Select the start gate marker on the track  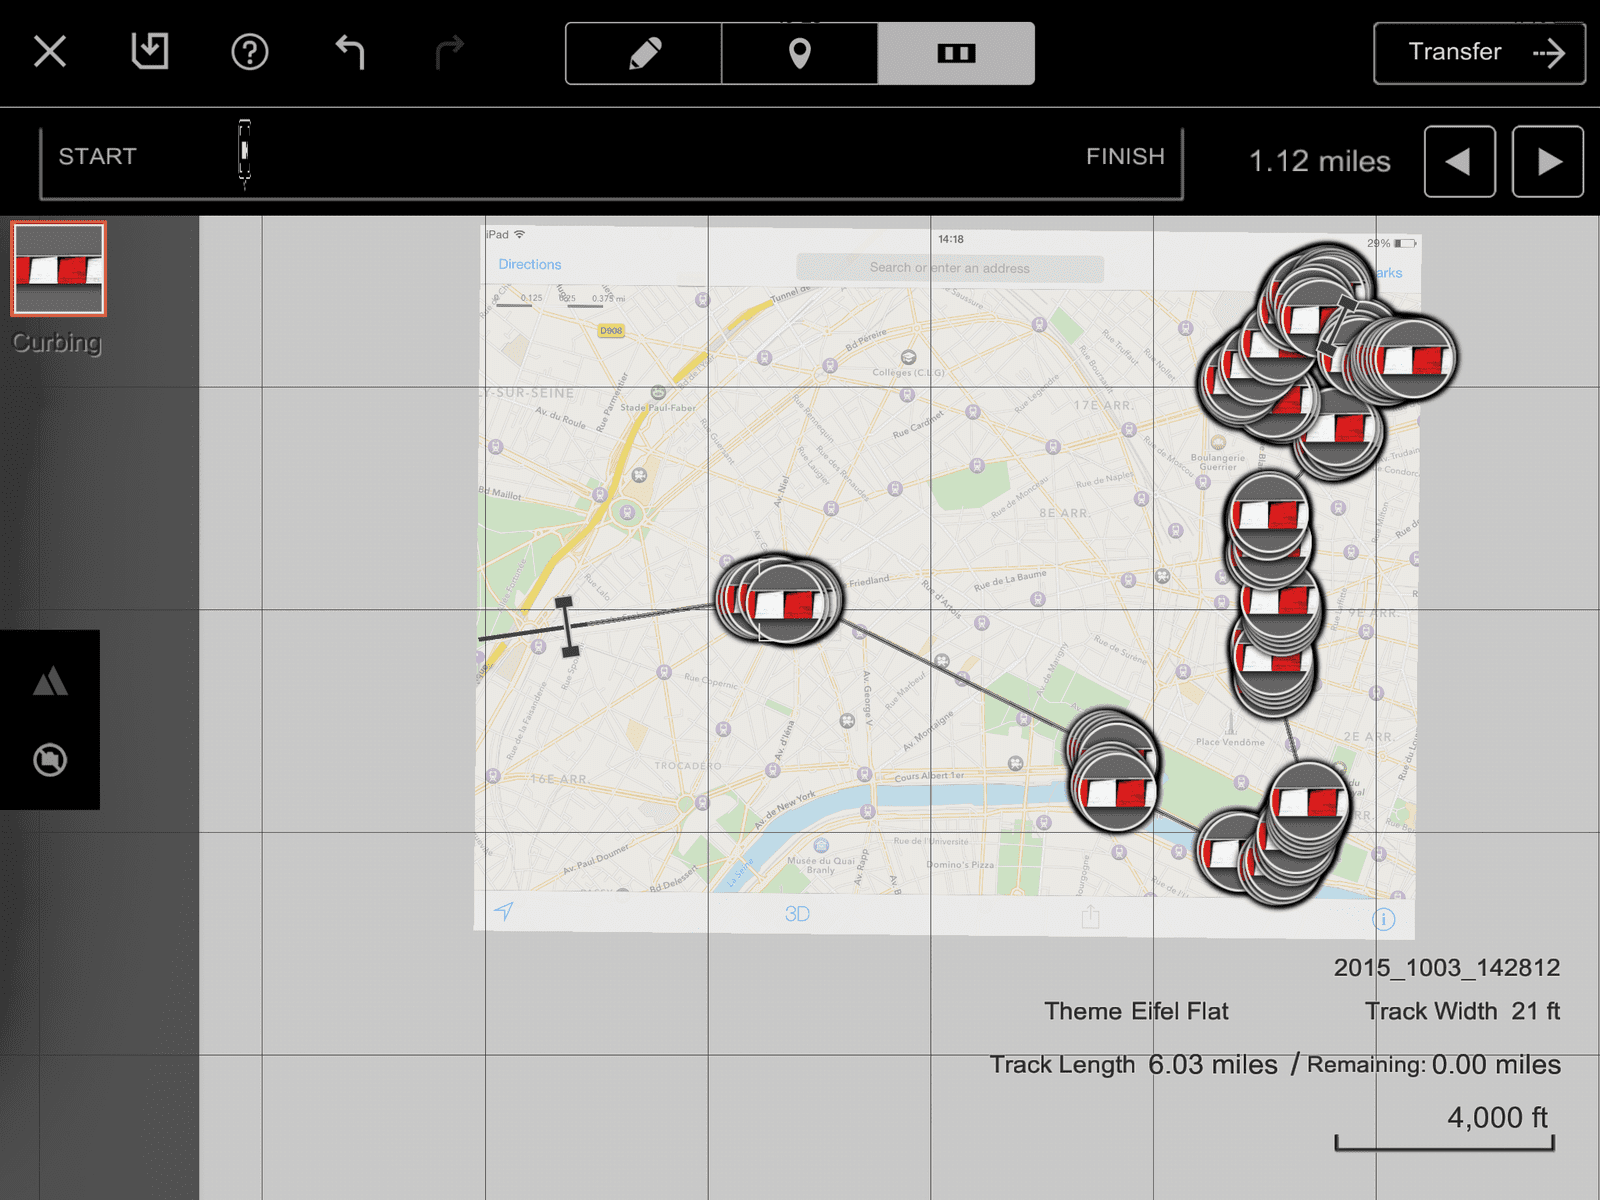pos(566,627)
